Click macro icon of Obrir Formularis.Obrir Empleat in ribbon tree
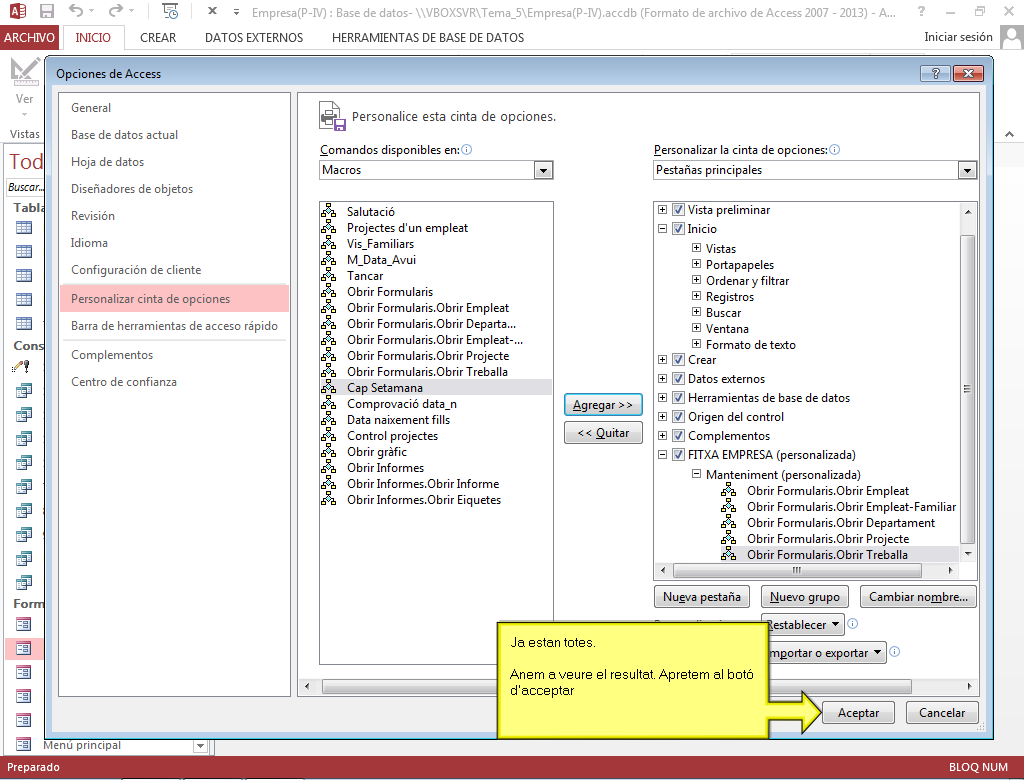Viewport: 1024px width, 780px height. click(x=728, y=490)
